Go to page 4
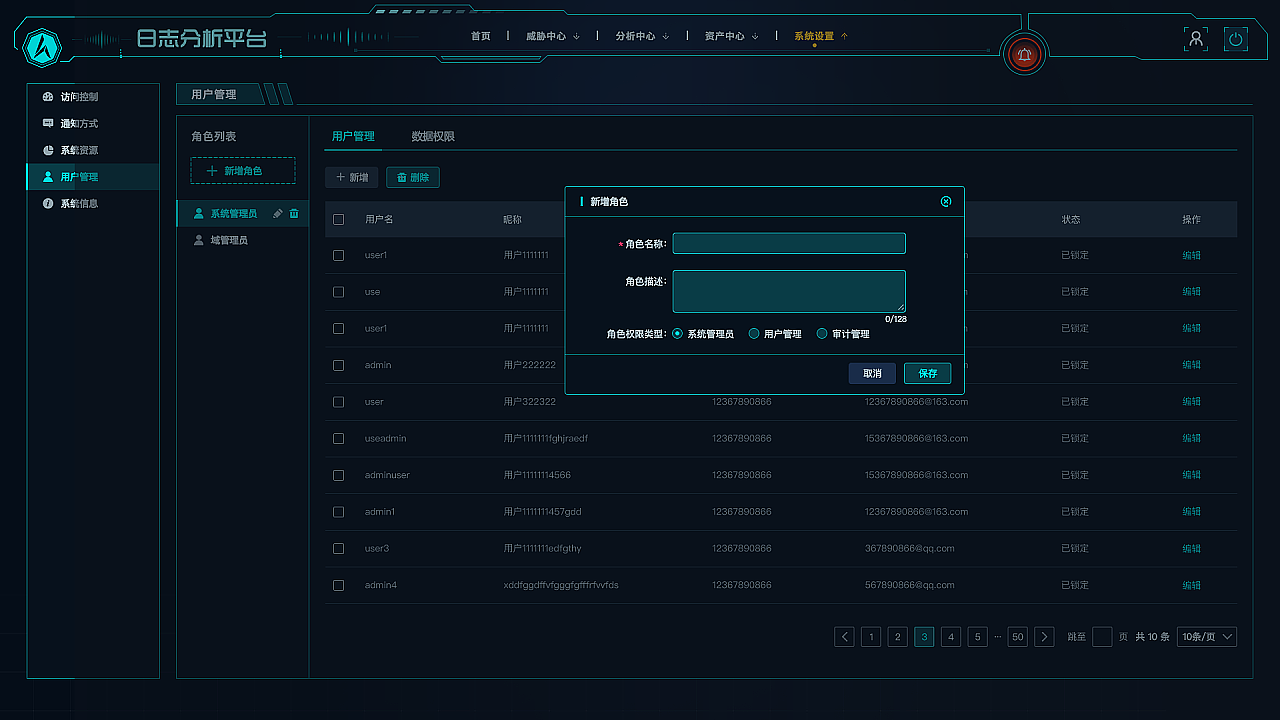Image resolution: width=1280 pixels, height=720 pixels. 951,637
